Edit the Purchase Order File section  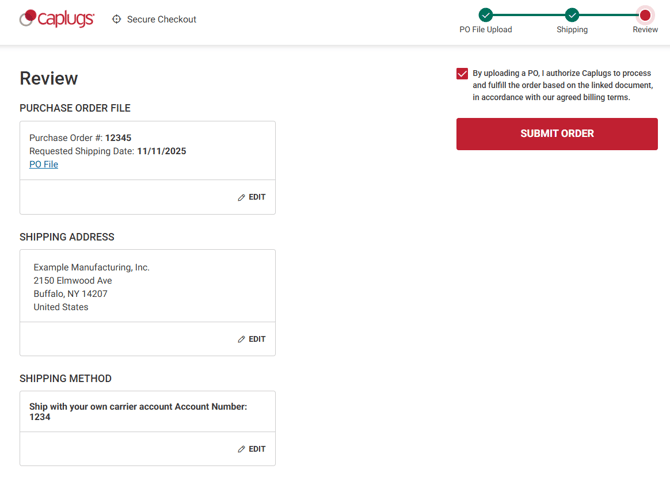coord(252,197)
